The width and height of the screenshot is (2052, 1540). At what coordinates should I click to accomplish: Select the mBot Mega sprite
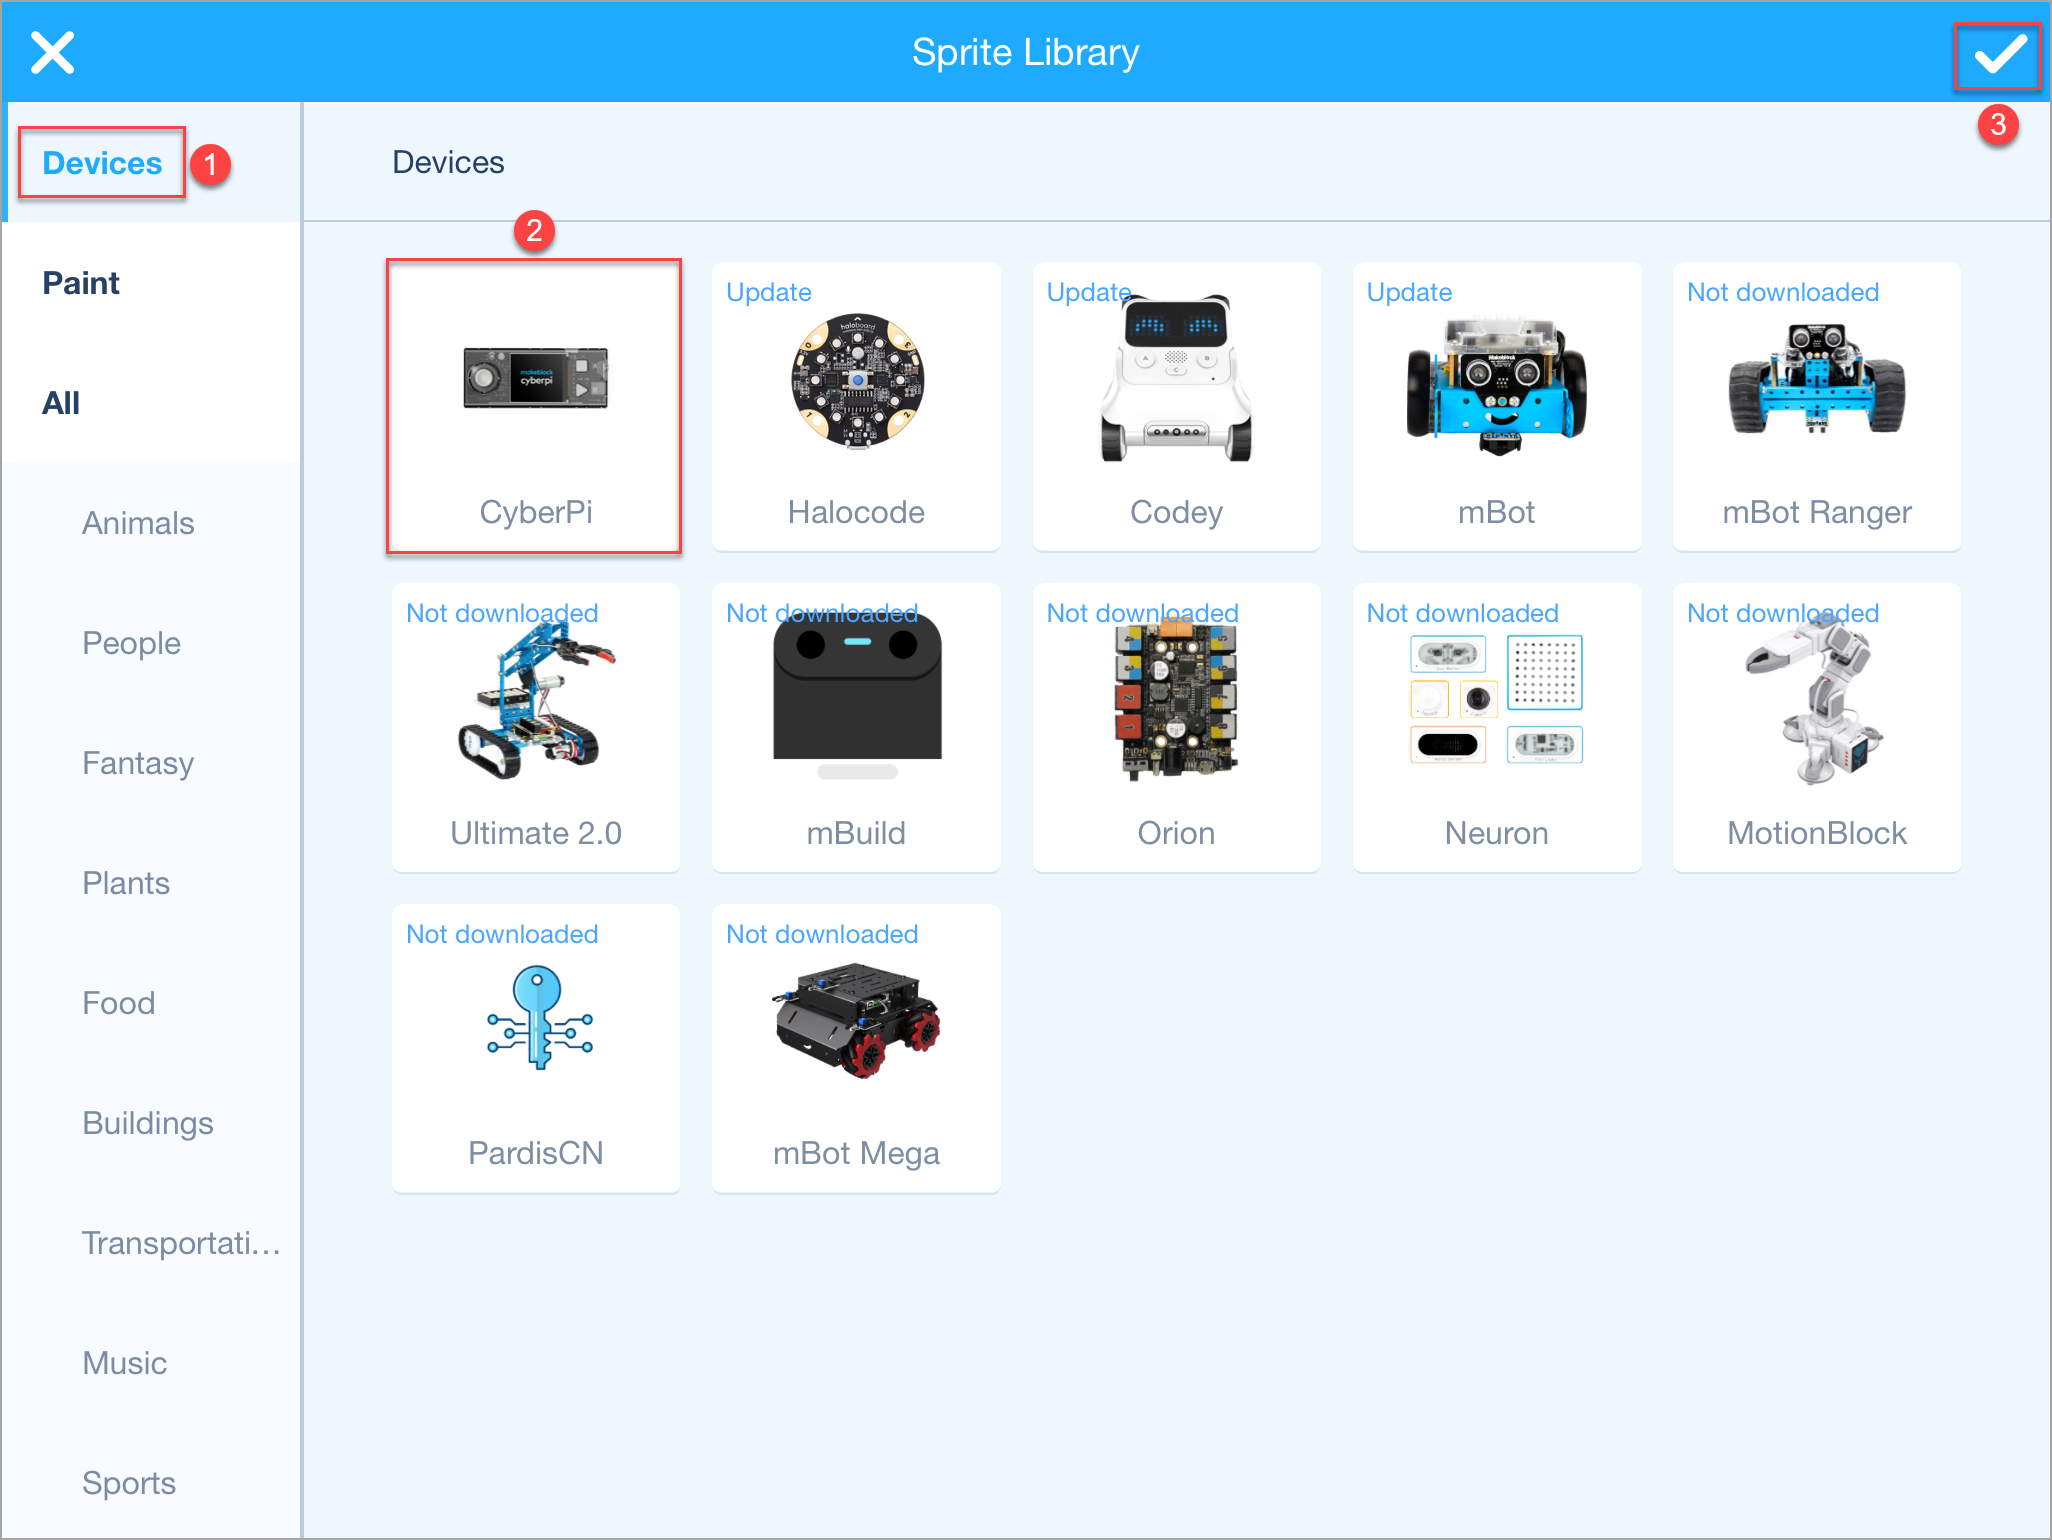[x=856, y=1048]
